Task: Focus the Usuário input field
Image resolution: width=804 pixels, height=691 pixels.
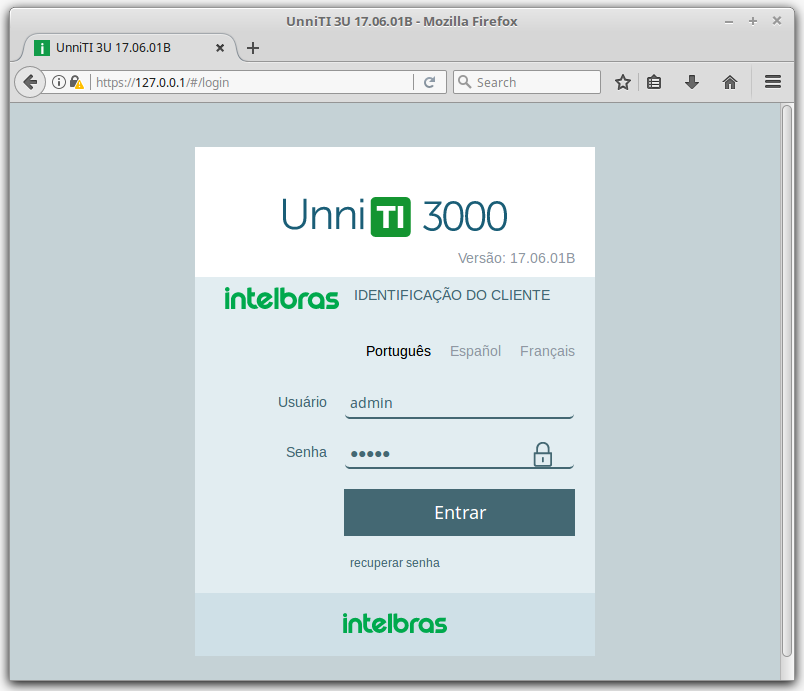Action: coord(458,403)
